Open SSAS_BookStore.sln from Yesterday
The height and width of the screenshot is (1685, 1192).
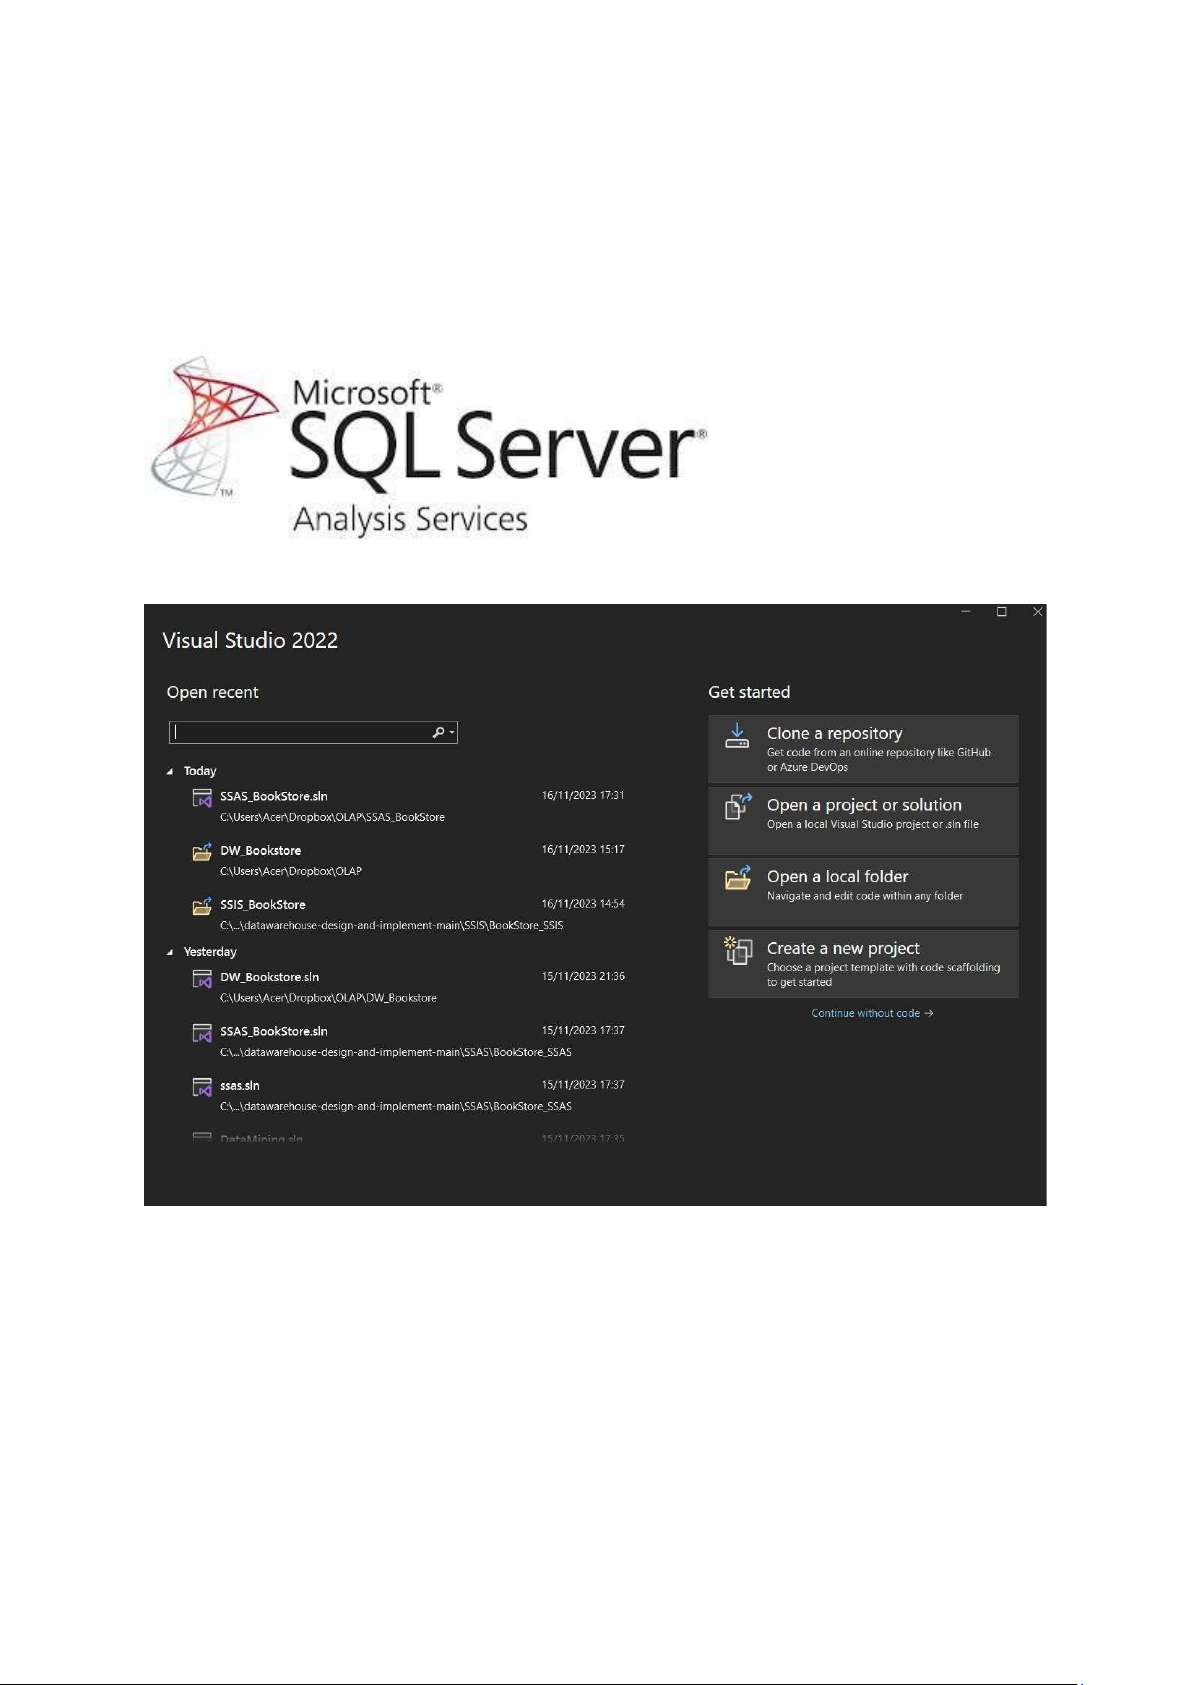pos(408,1041)
